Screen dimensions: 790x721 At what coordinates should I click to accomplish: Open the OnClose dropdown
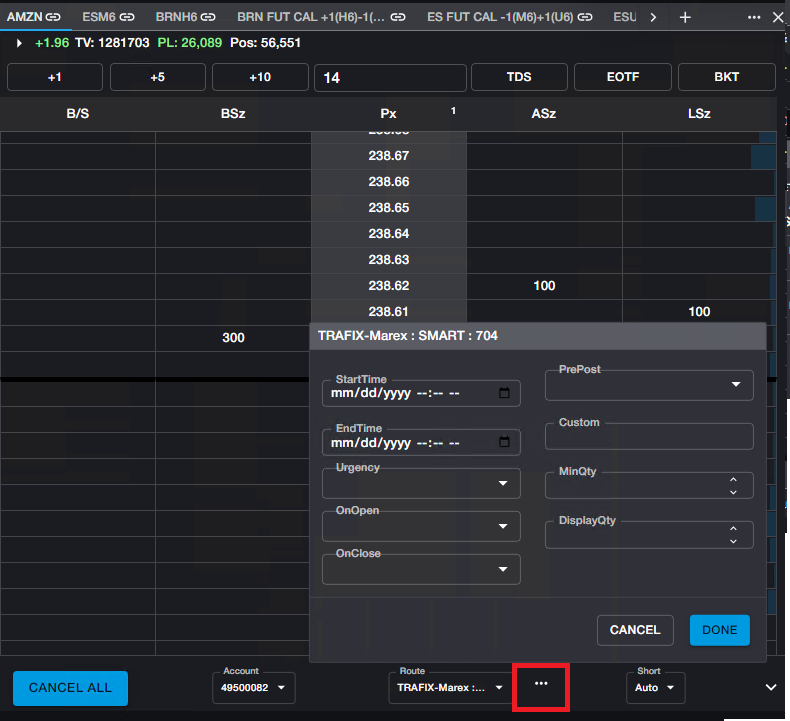421,570
